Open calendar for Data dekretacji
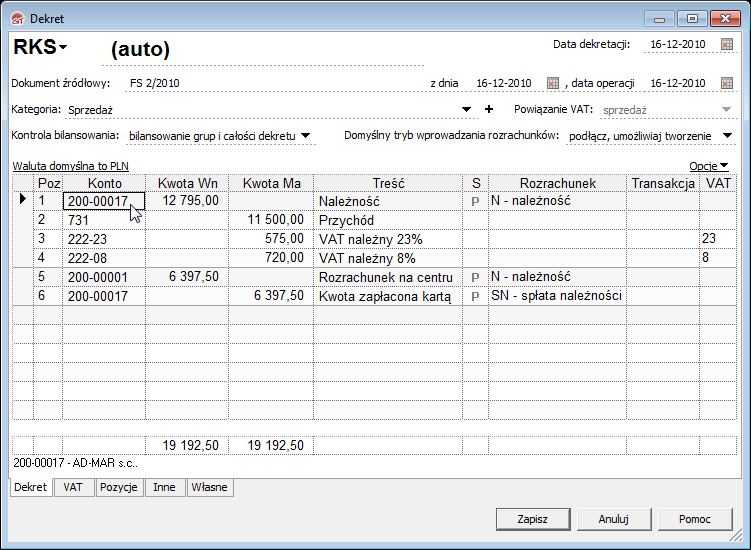 click(x=727, y=45)
